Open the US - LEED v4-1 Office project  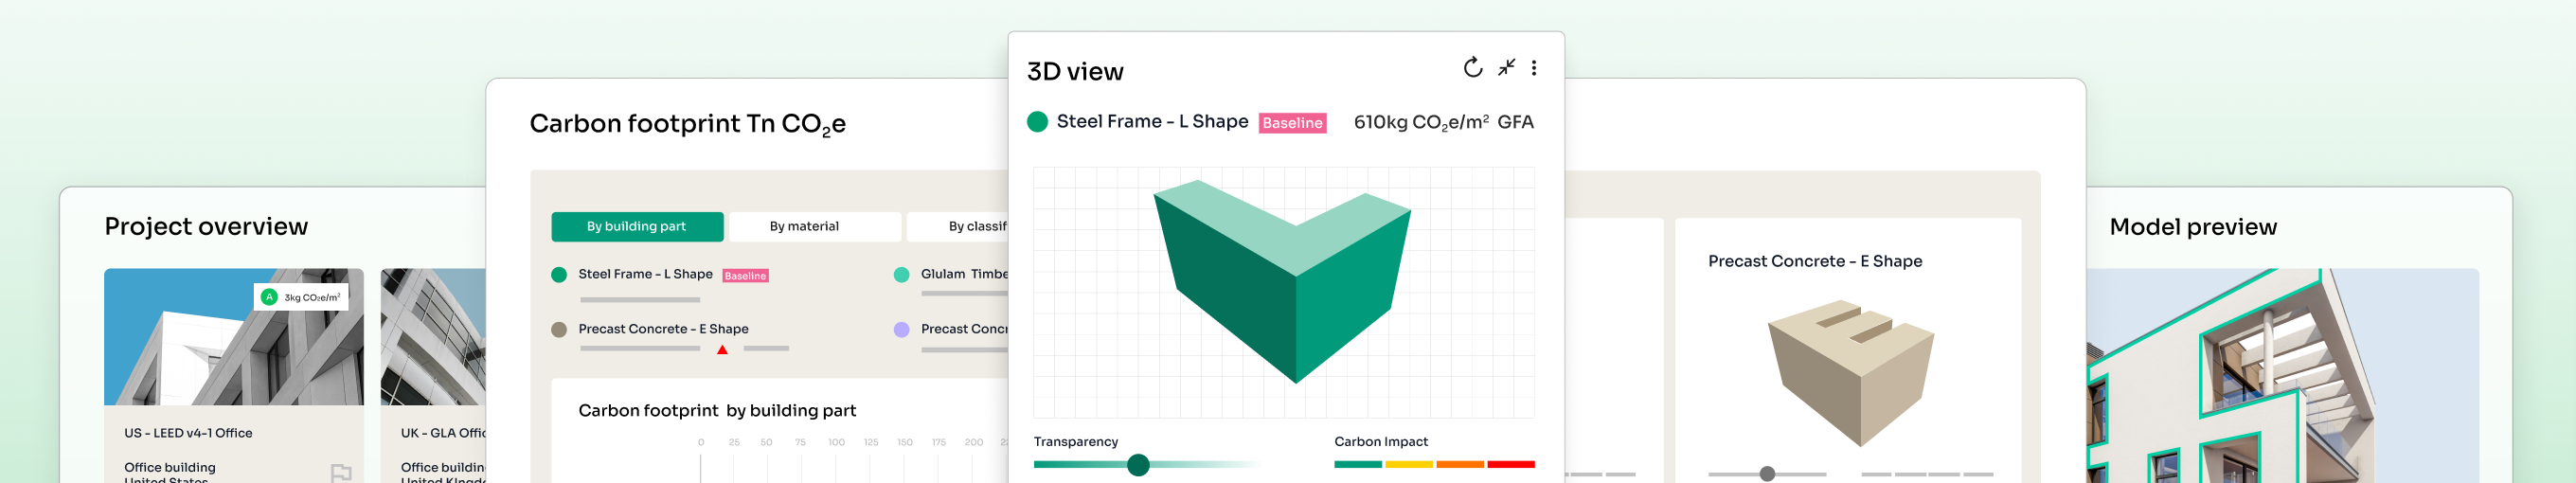188,433
